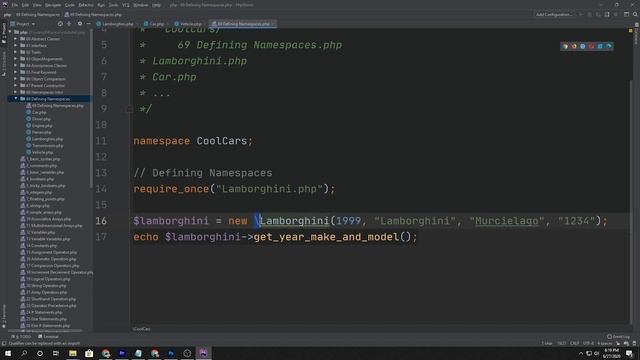Expand the 60 Abstract Classes folder
This screenshot has height=360, width=640.
click(16, 39)
